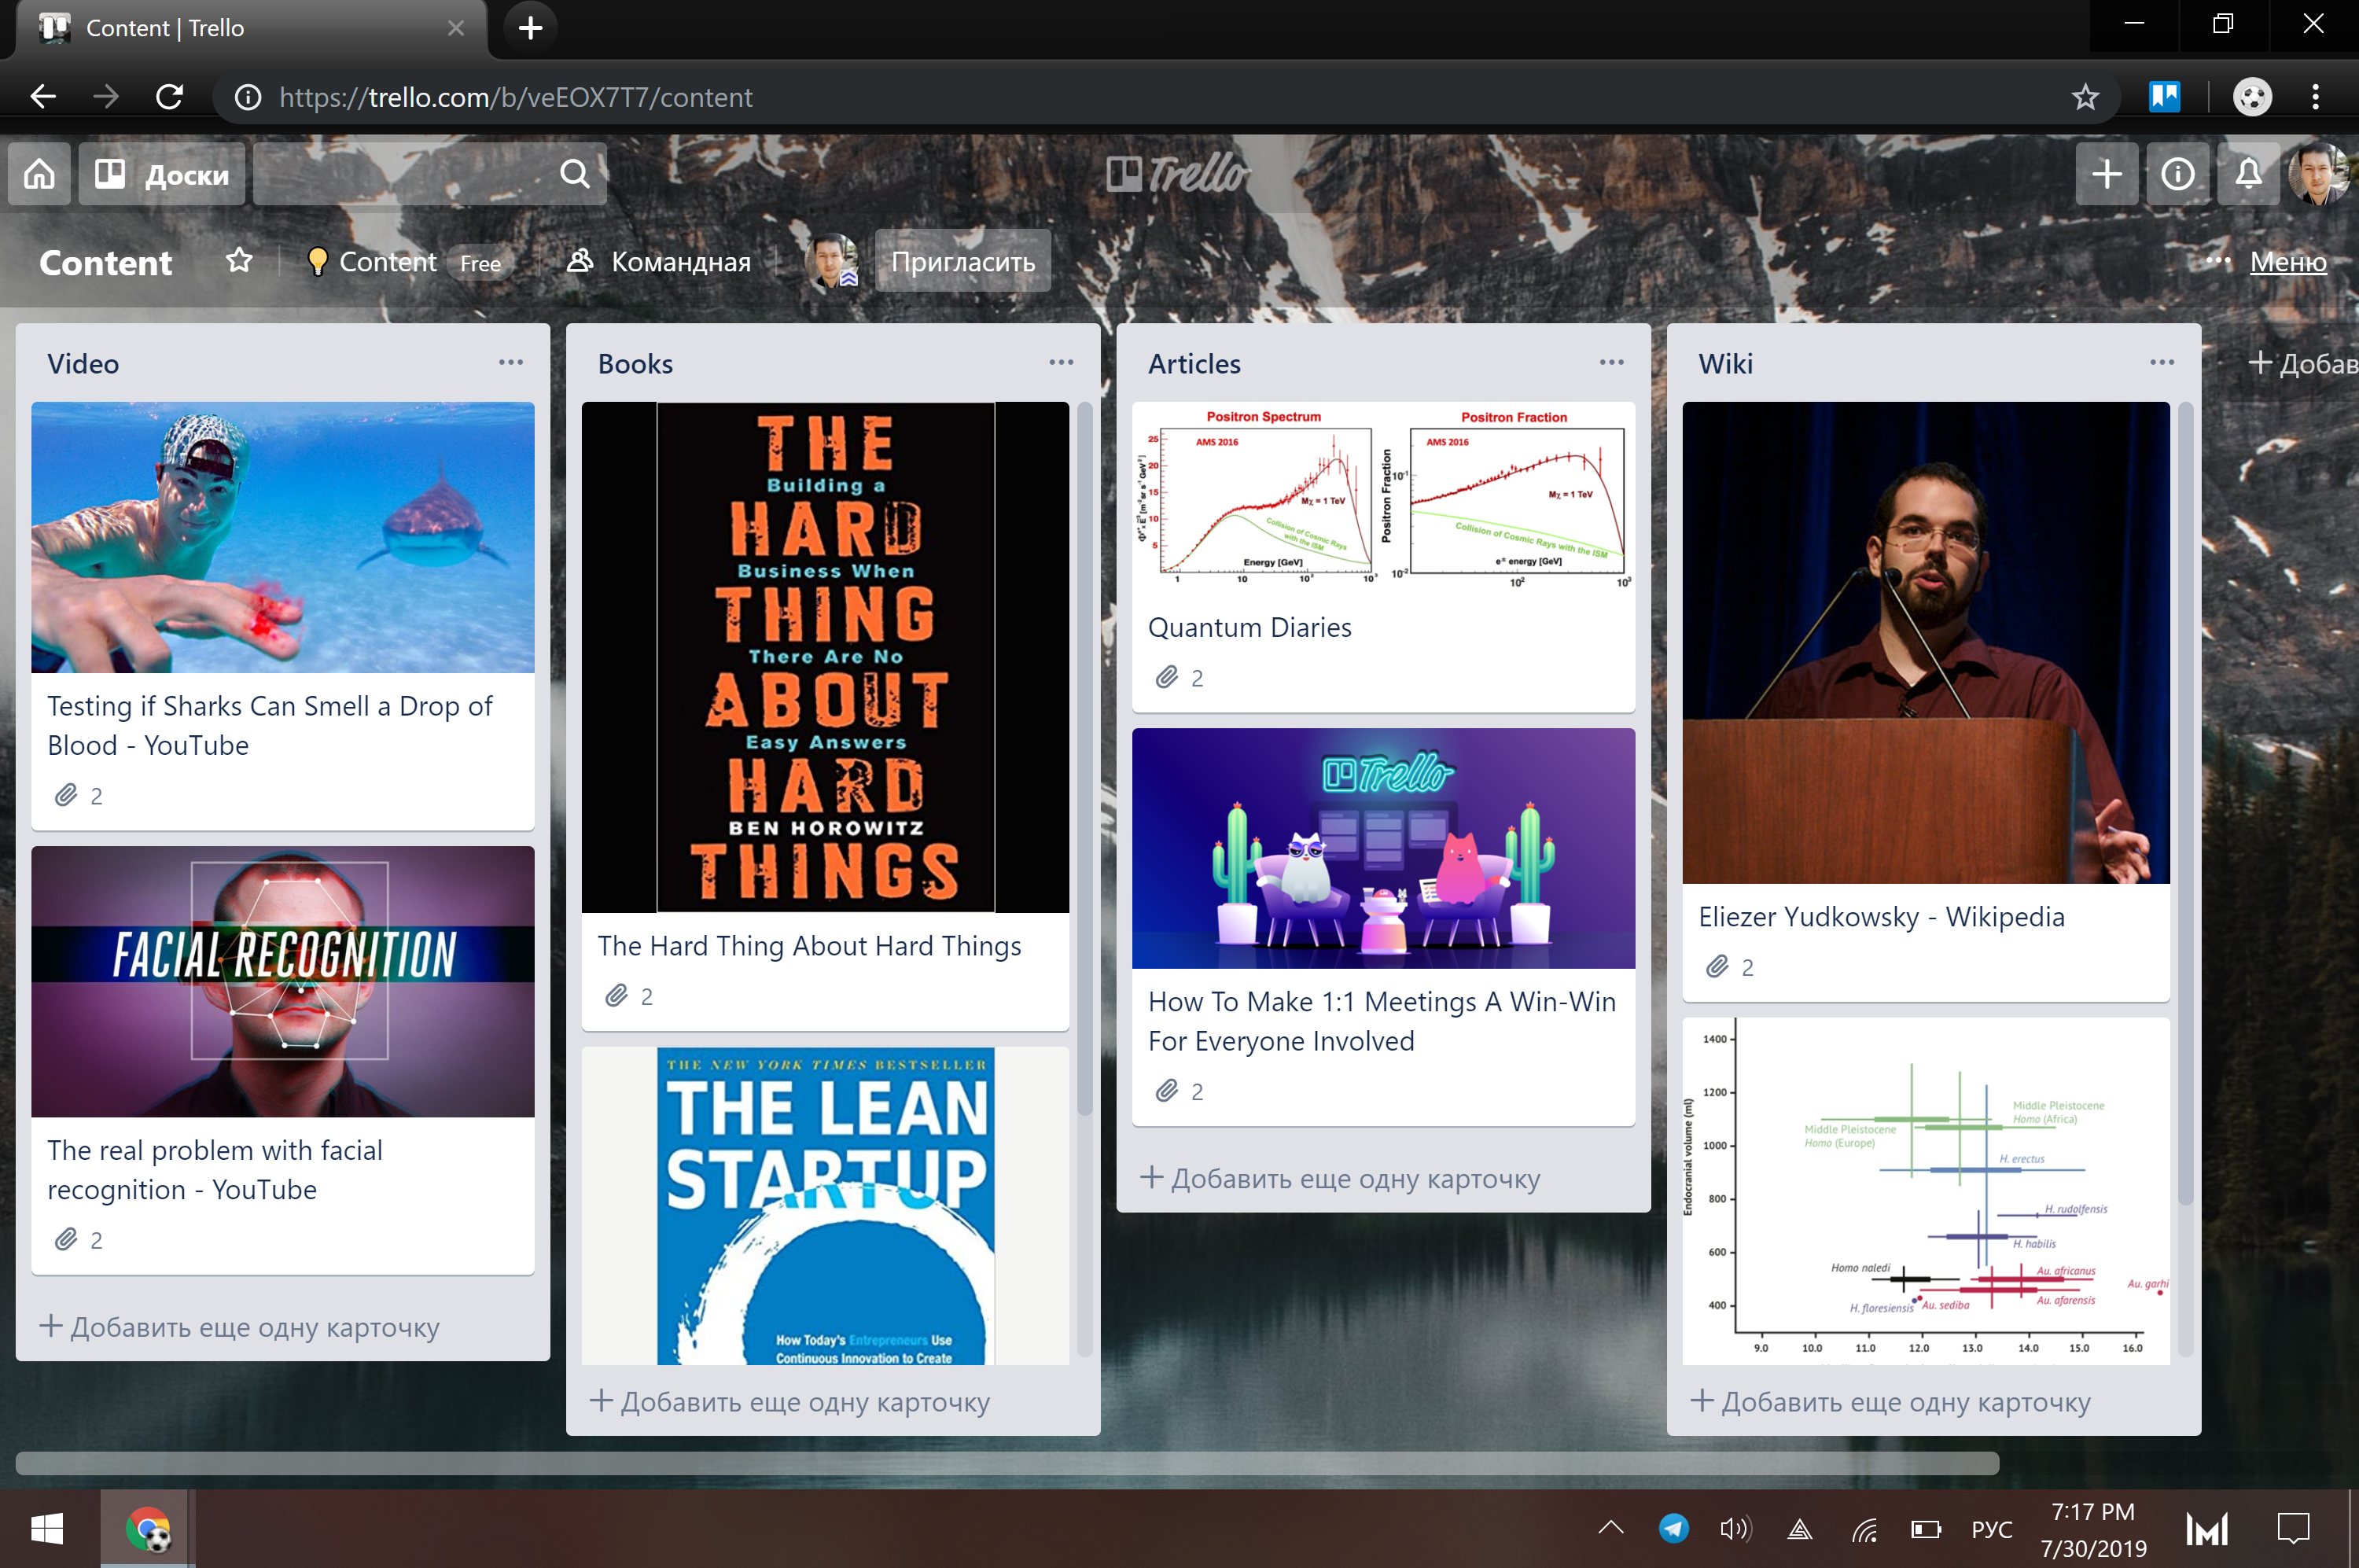Viewport: 2359px width, 1568px height.
Task: Open Quantum Diaries card title
Action: [1249, 627]
